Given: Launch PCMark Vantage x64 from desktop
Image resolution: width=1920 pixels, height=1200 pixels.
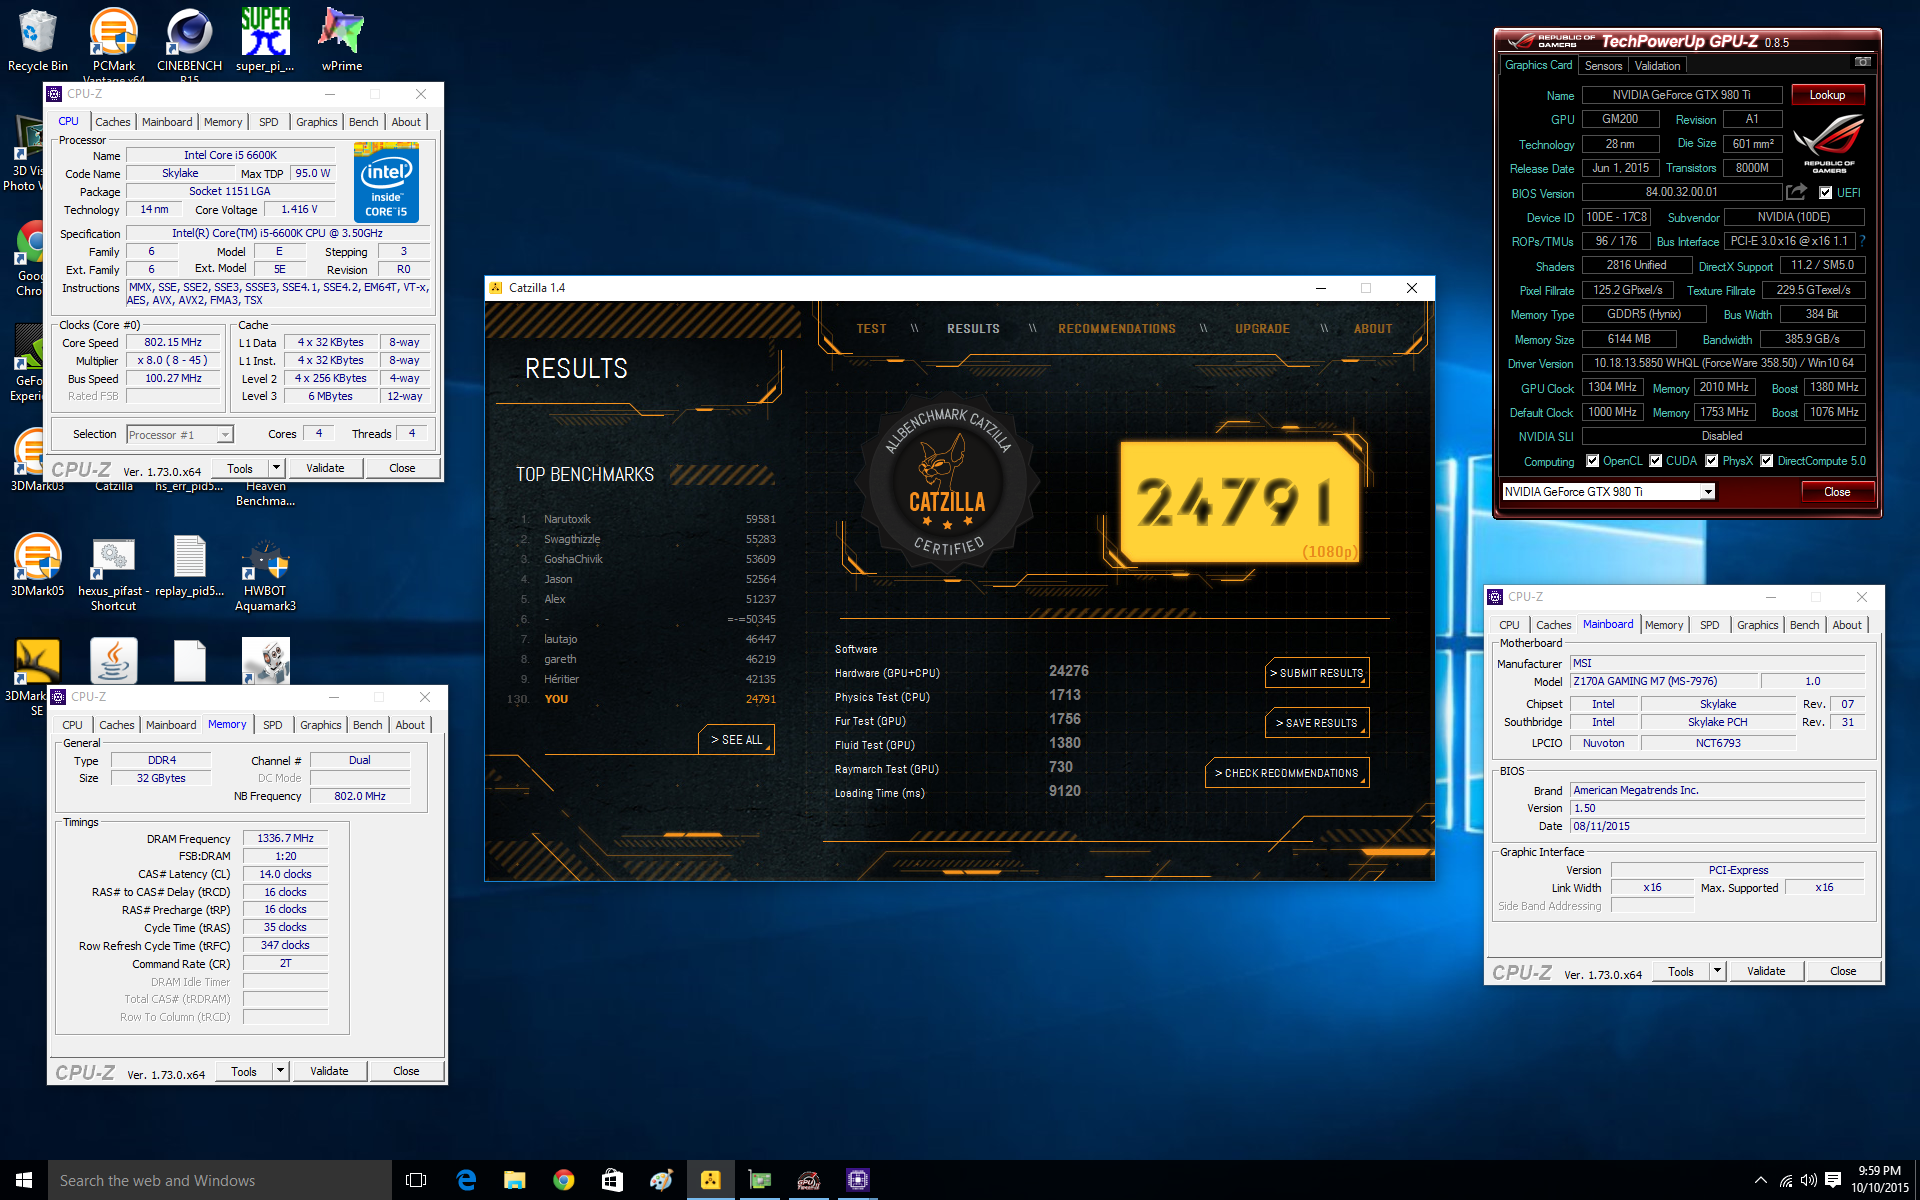Looking at the screenshot, I should pos(114,42).
